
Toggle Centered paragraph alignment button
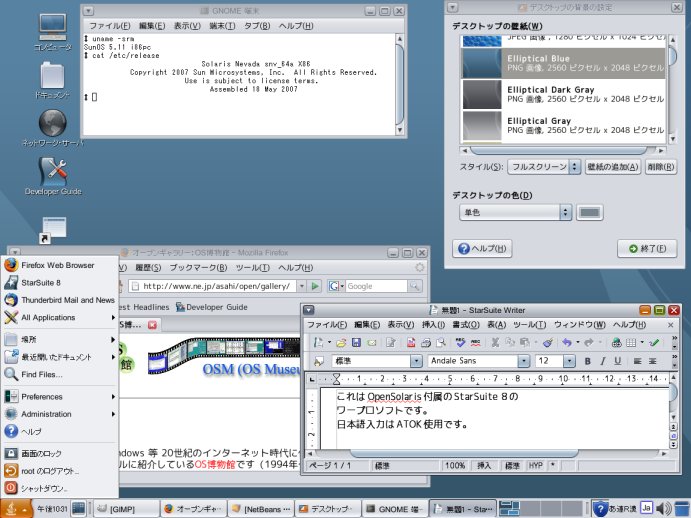653,361
